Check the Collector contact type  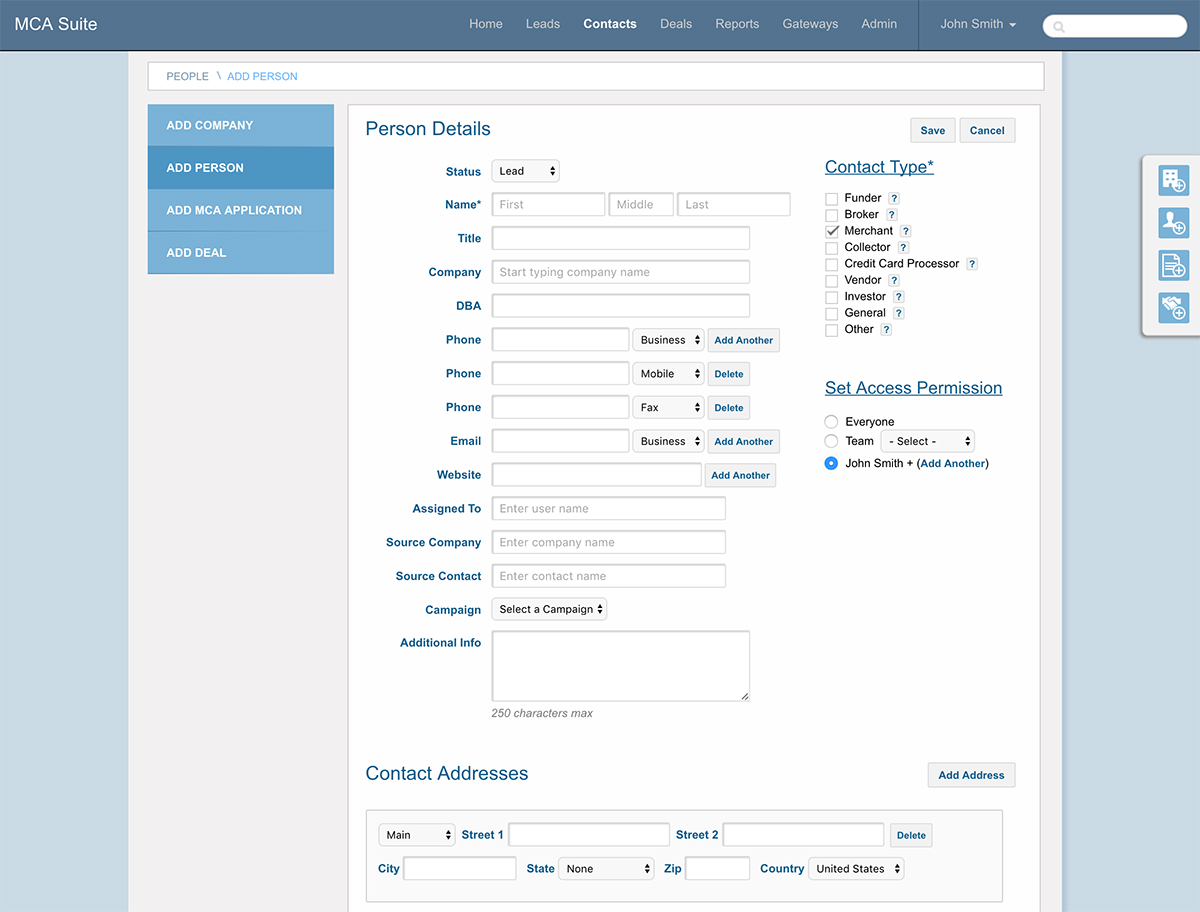click(x=832, y=248)
